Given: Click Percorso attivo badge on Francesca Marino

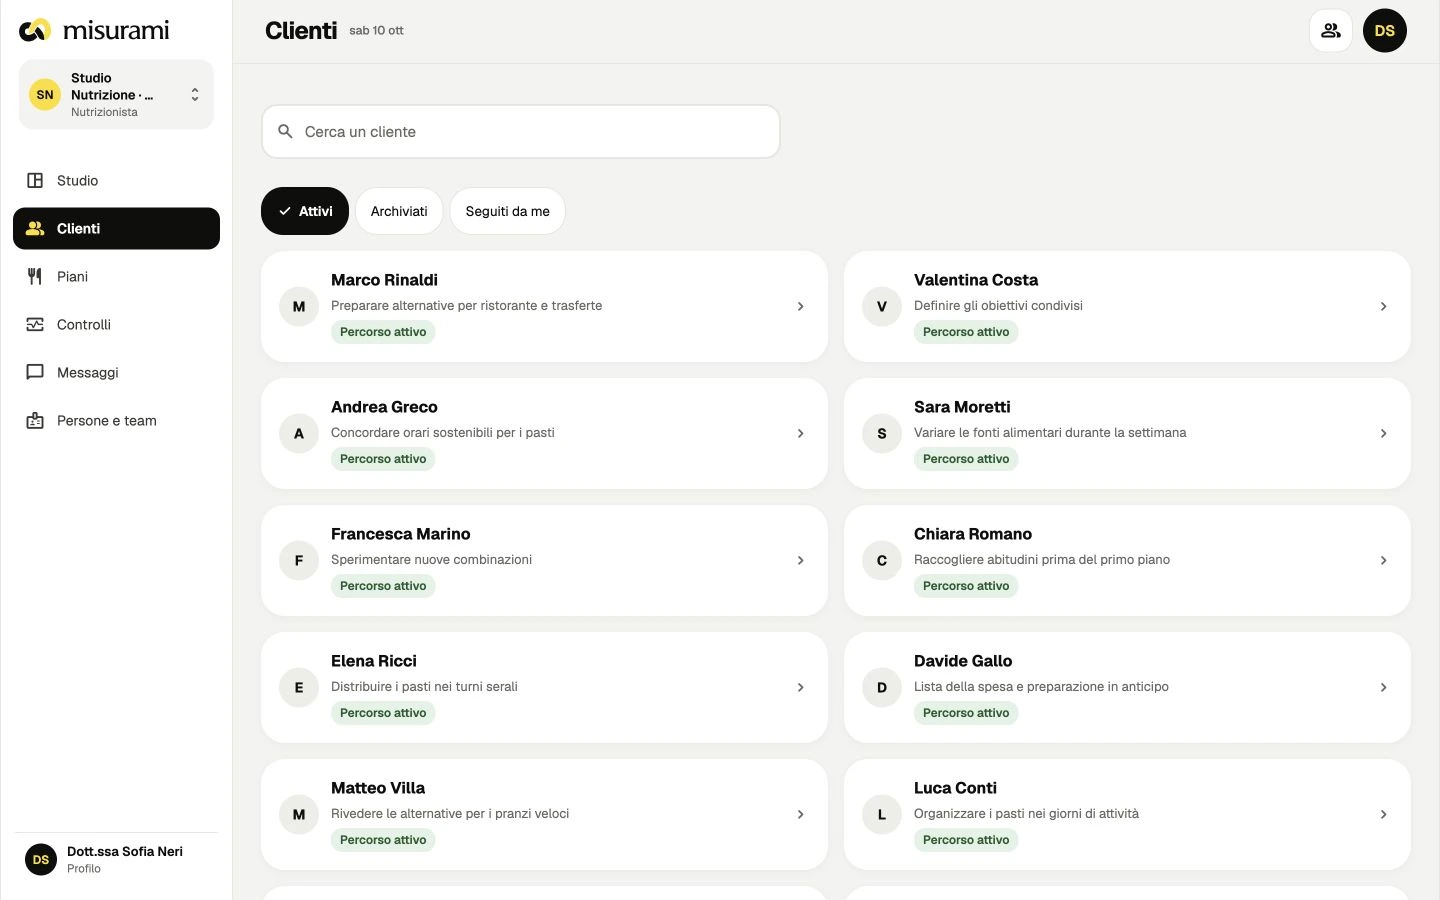Looking at the screenshot, I should coord(383,586).
